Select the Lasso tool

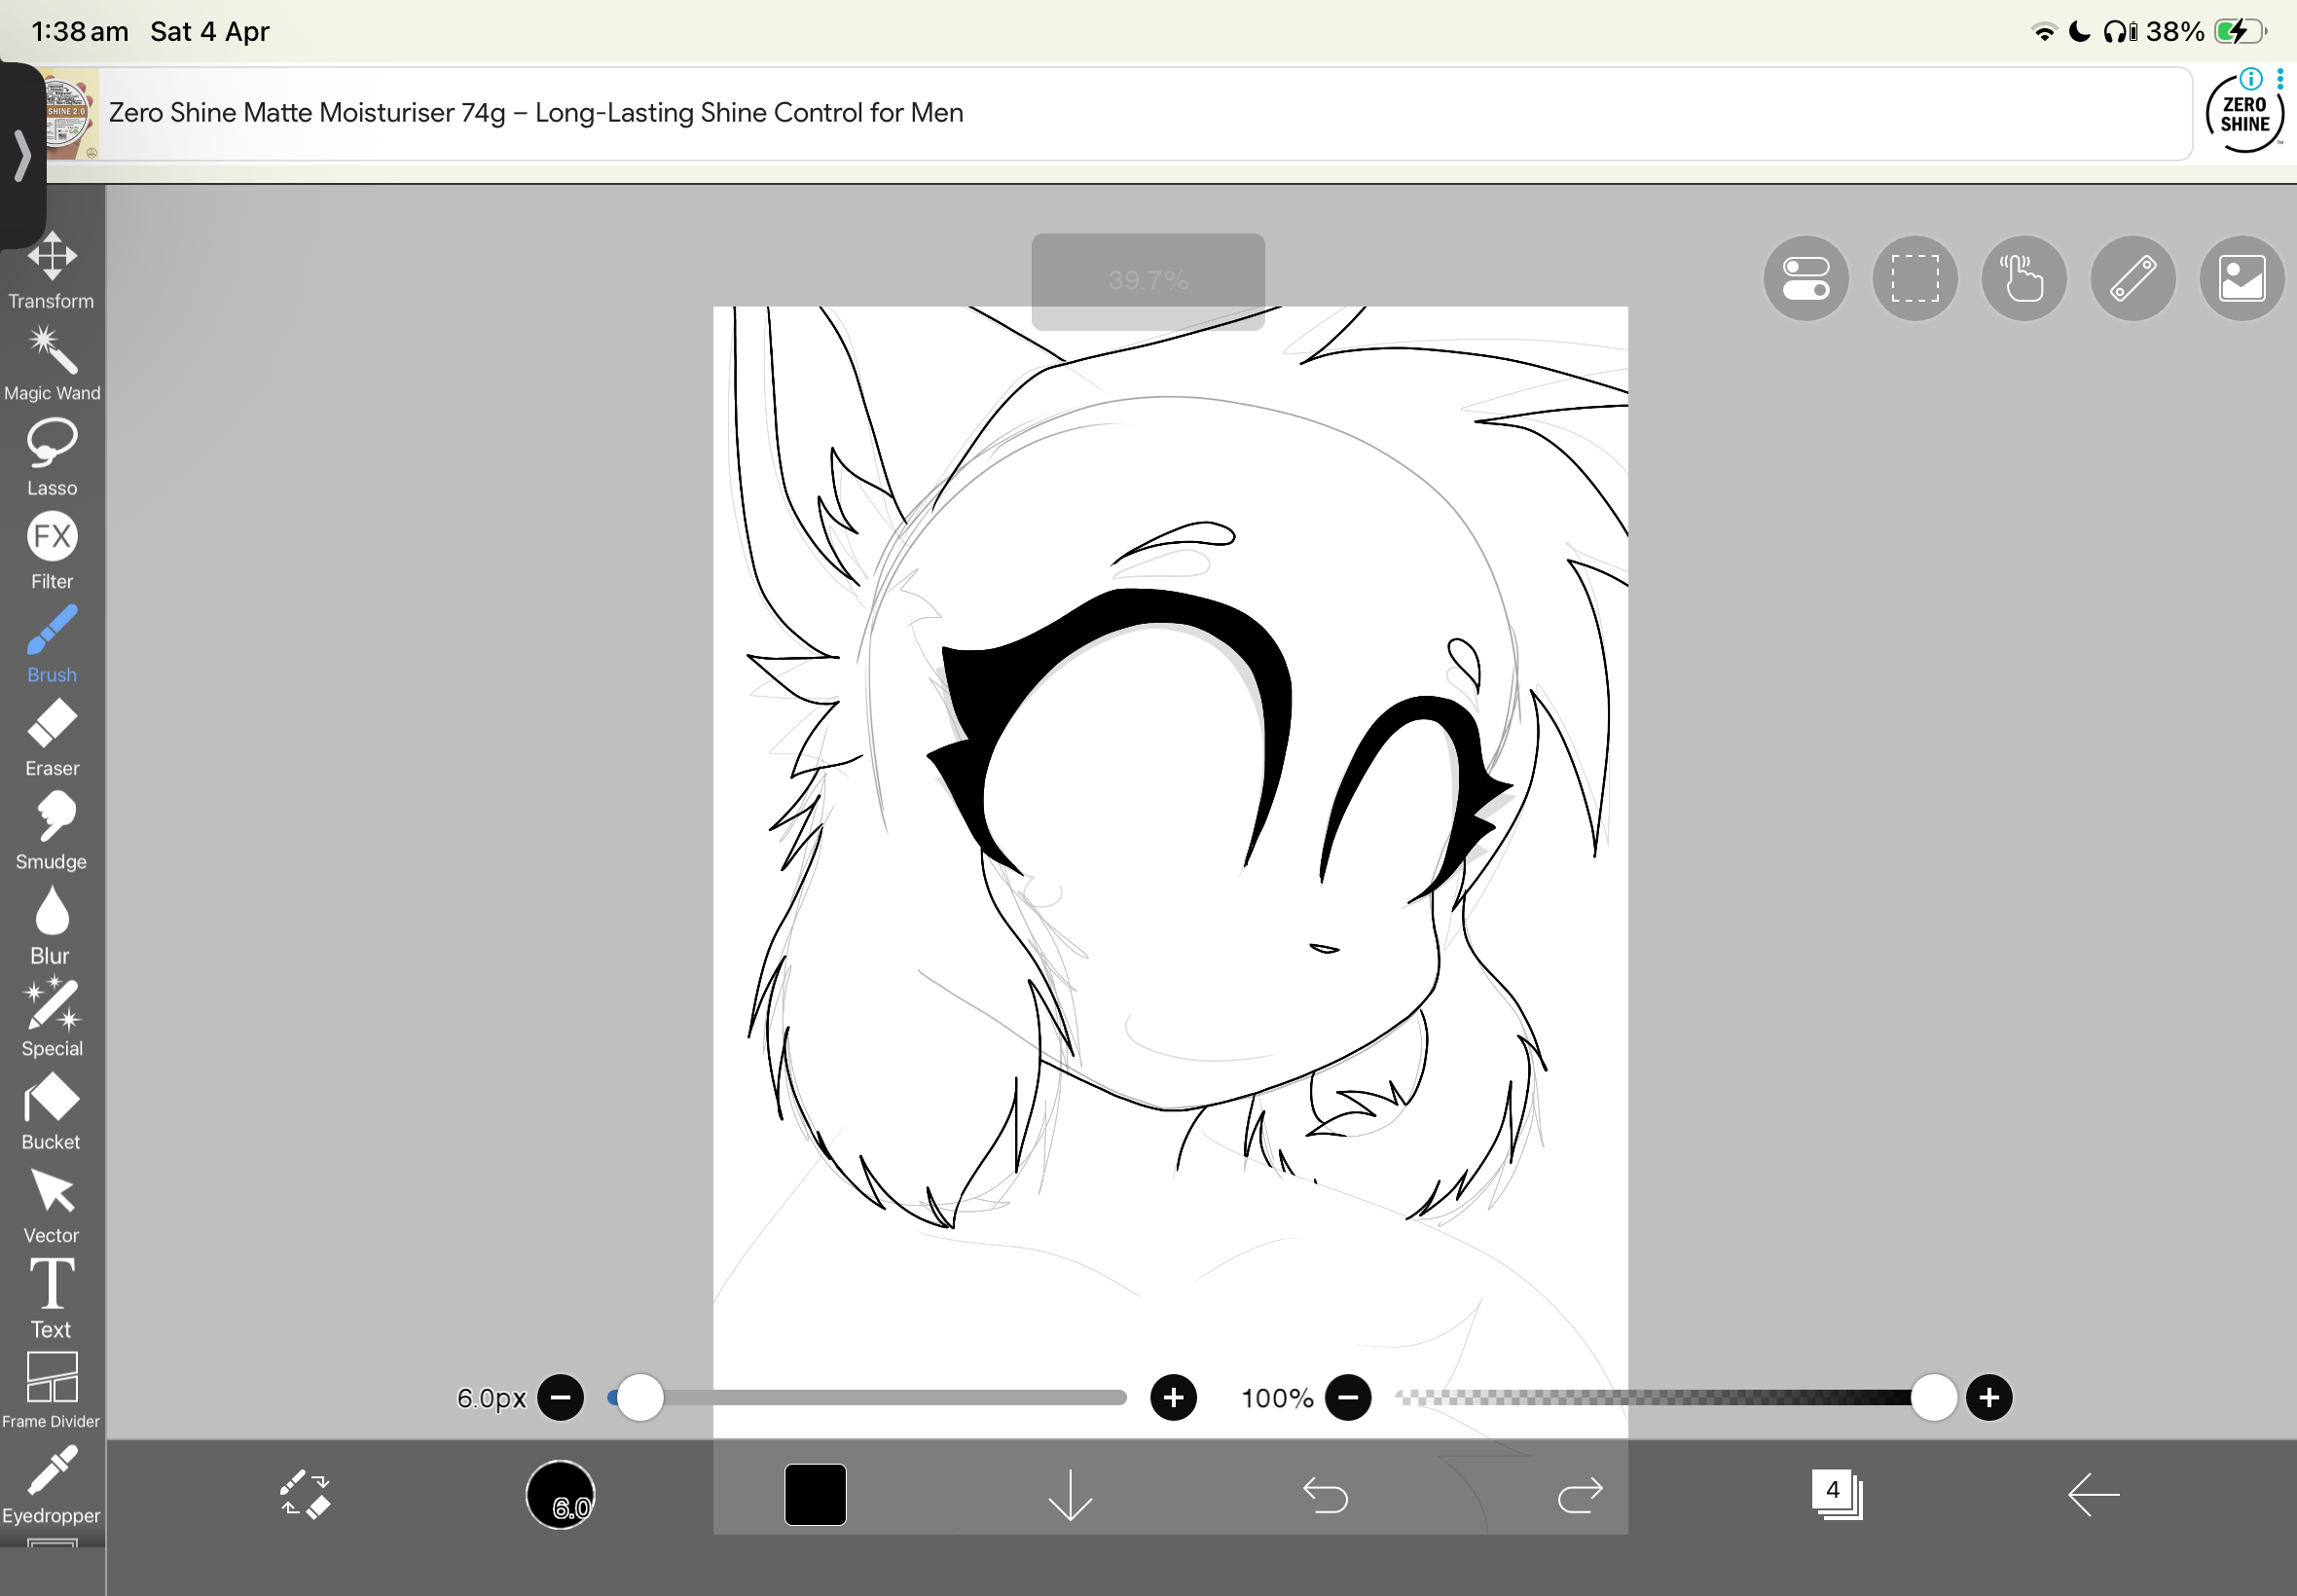[52, 457]
